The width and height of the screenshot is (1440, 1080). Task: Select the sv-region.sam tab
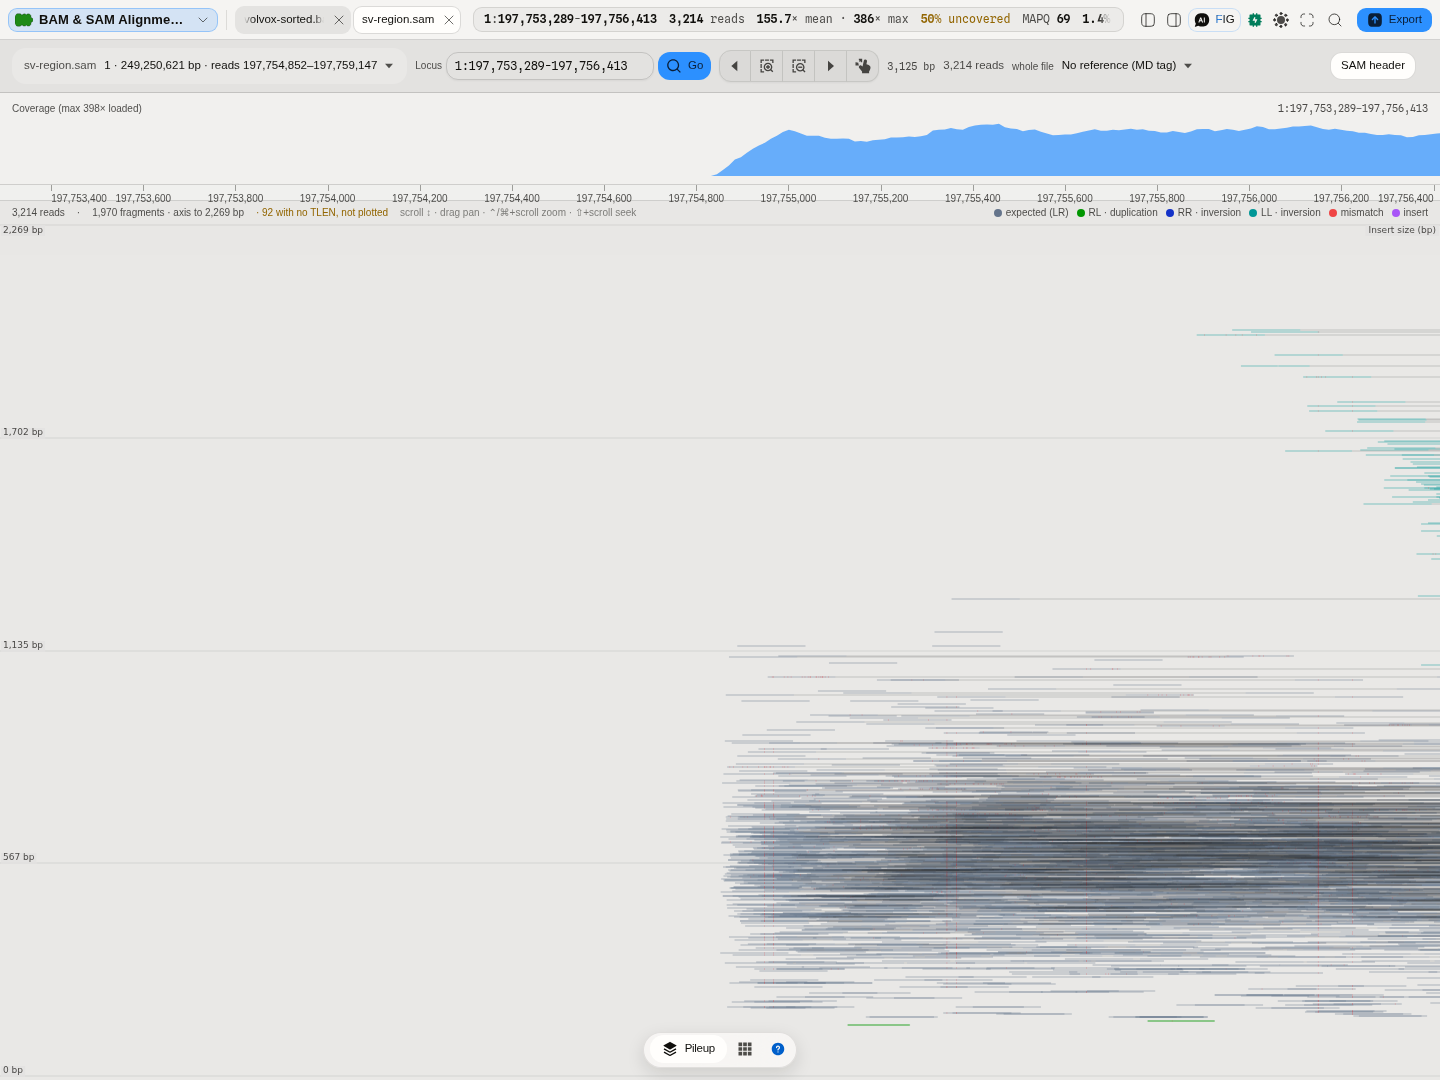(x=398, y=20)
